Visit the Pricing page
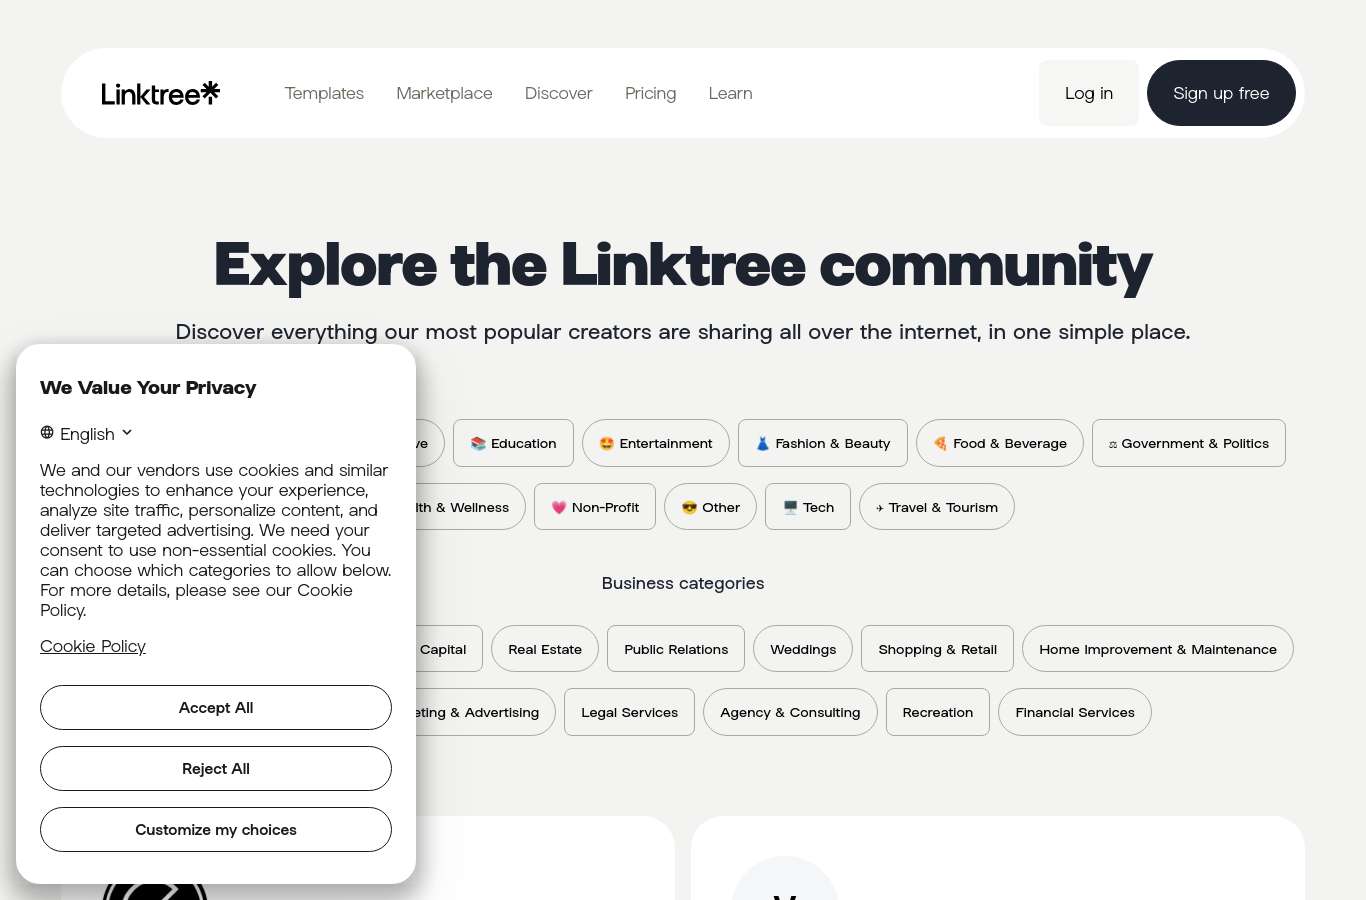The width and height of the screenshot is (1366, 900). [650, 93]
